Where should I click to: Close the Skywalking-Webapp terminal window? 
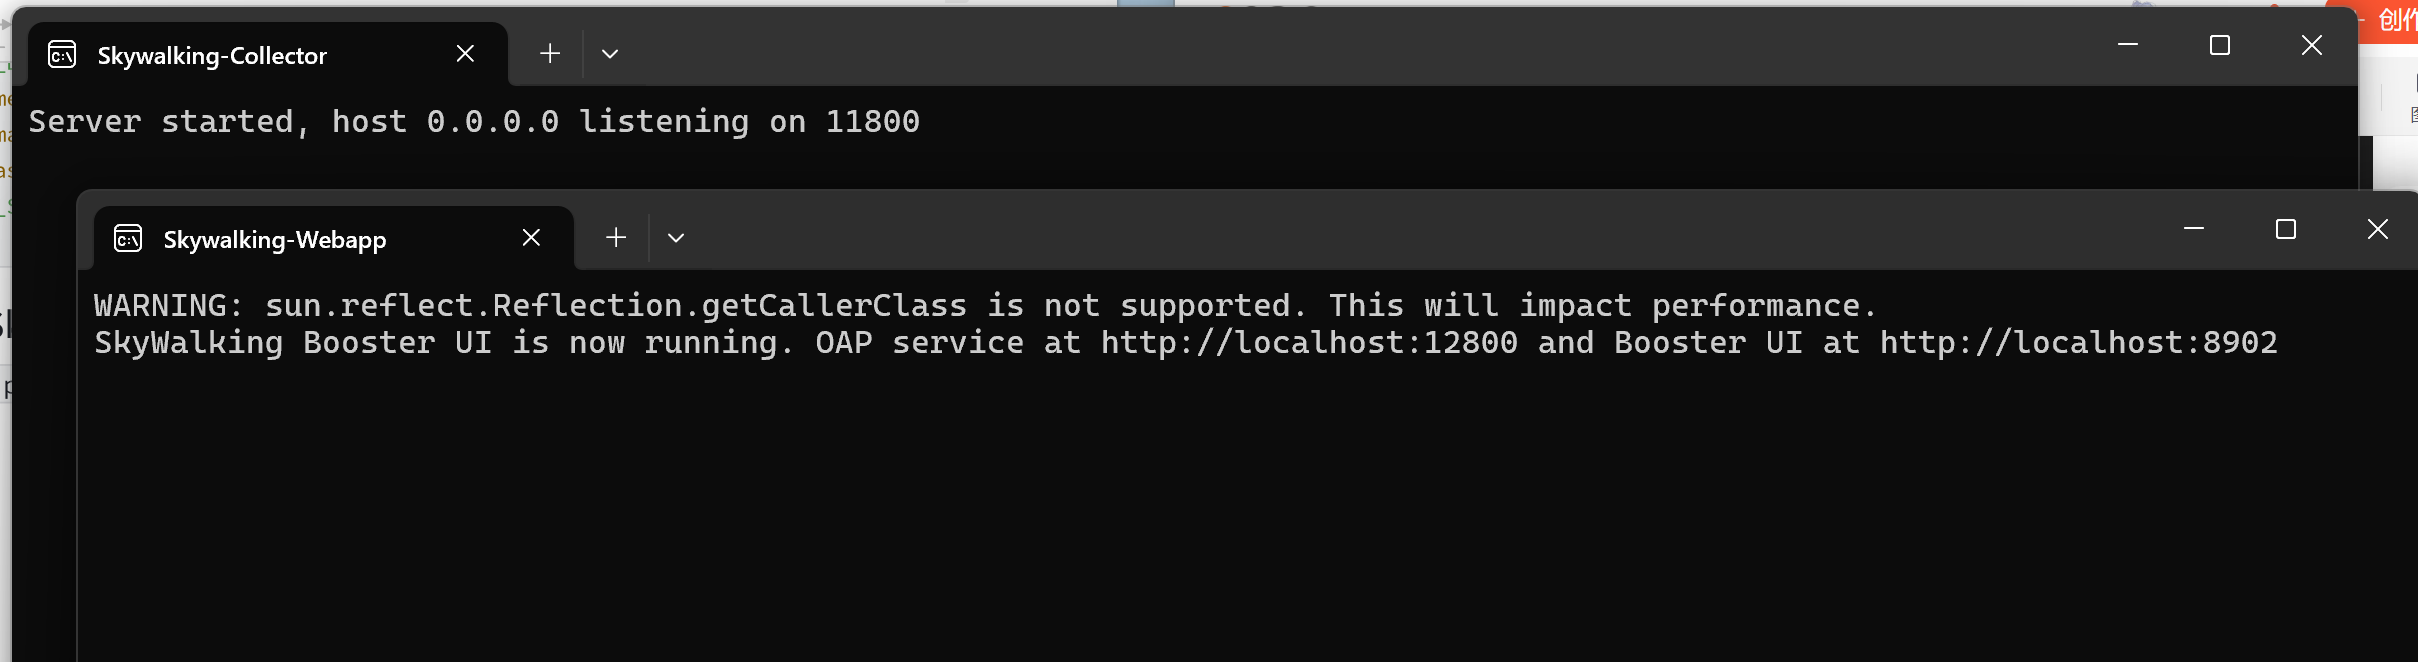click(2378, 229)
